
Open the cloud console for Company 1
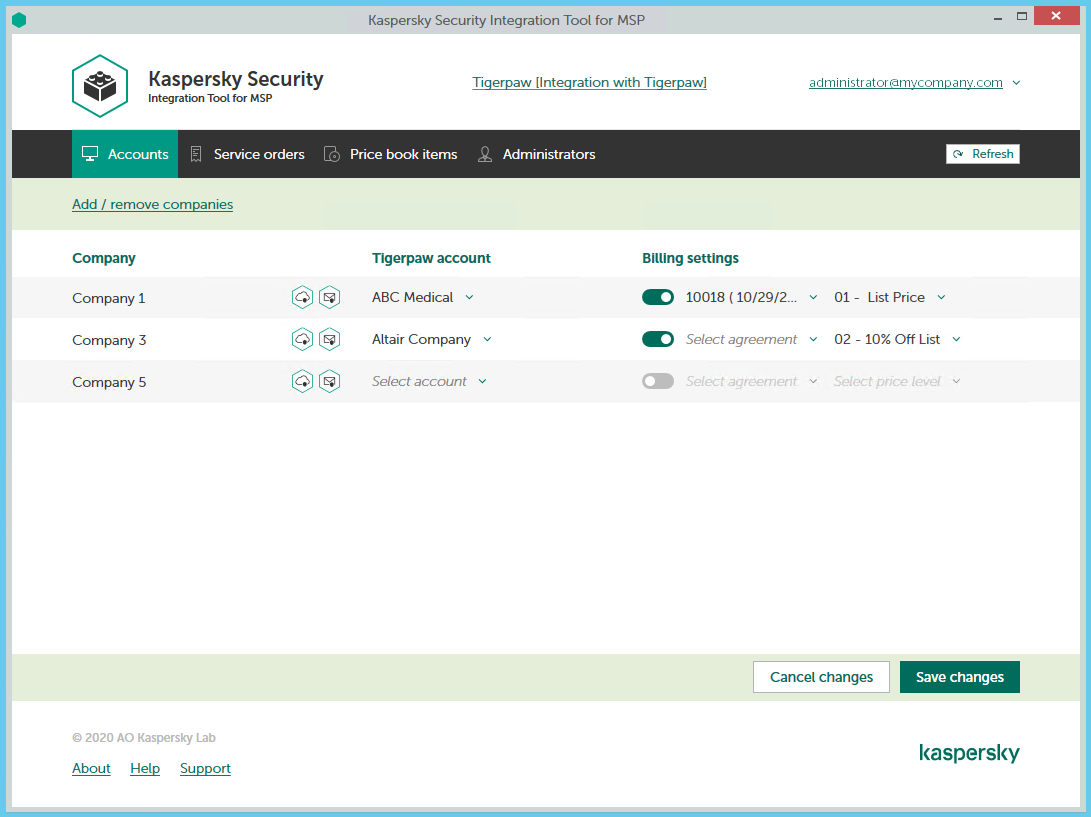(302, 297)
